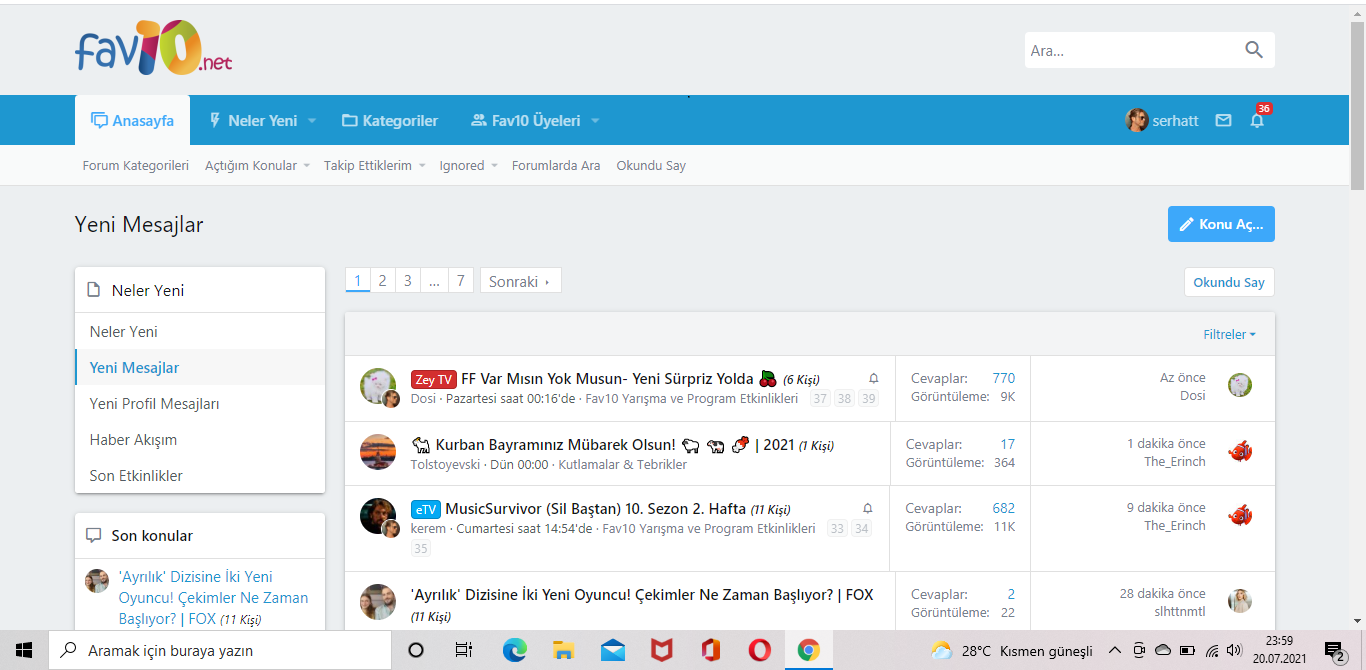Go to page 2 of results
Viewport: 1366px width, 670px height.
point(382,281)
